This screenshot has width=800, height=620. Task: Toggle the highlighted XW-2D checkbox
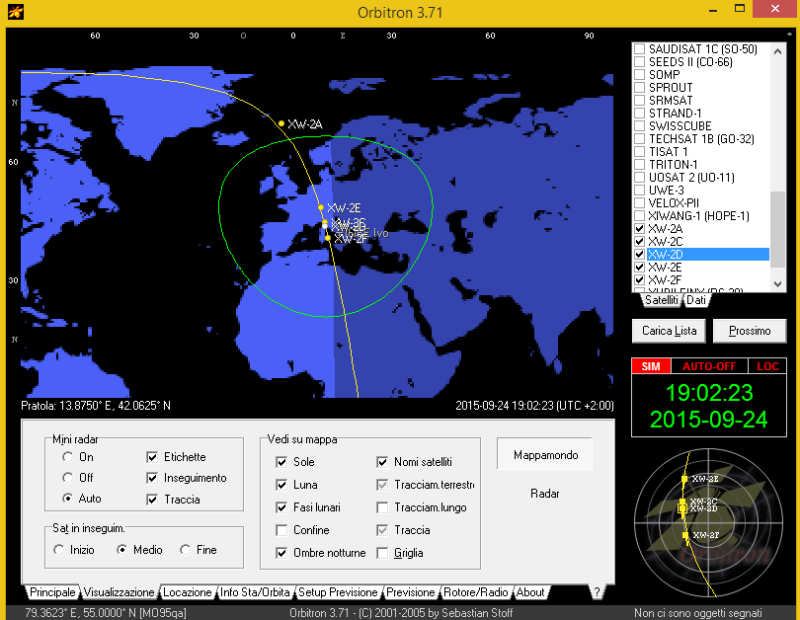639,254
